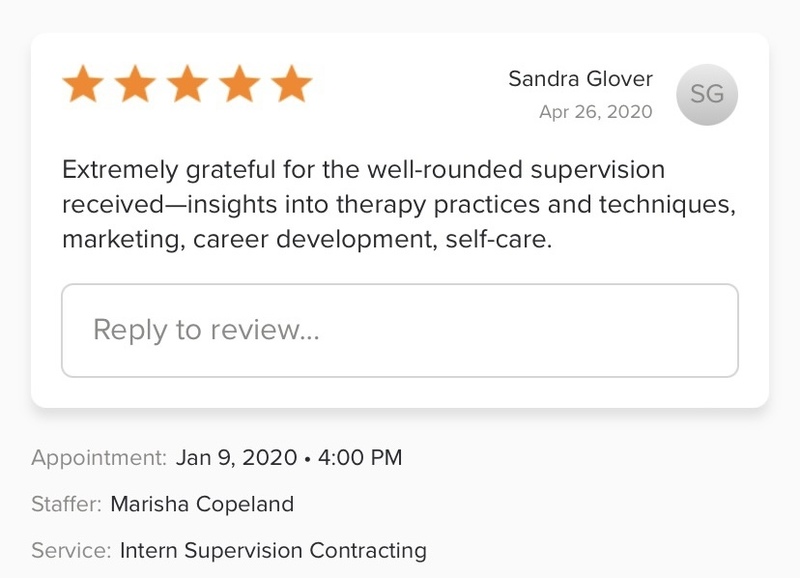
Task: Click the Apr 26, 2020 review date
Action: [595, 112]
